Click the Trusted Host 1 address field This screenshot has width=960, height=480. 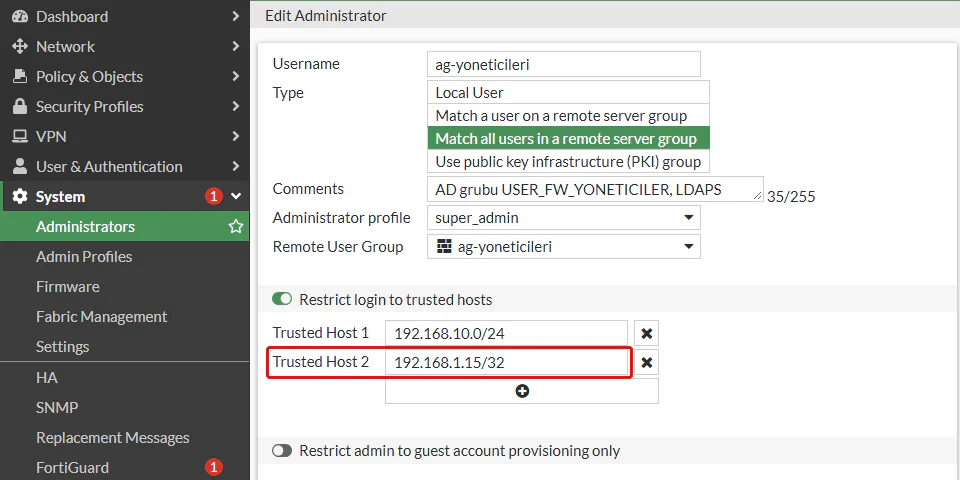(x=506, y=334)
